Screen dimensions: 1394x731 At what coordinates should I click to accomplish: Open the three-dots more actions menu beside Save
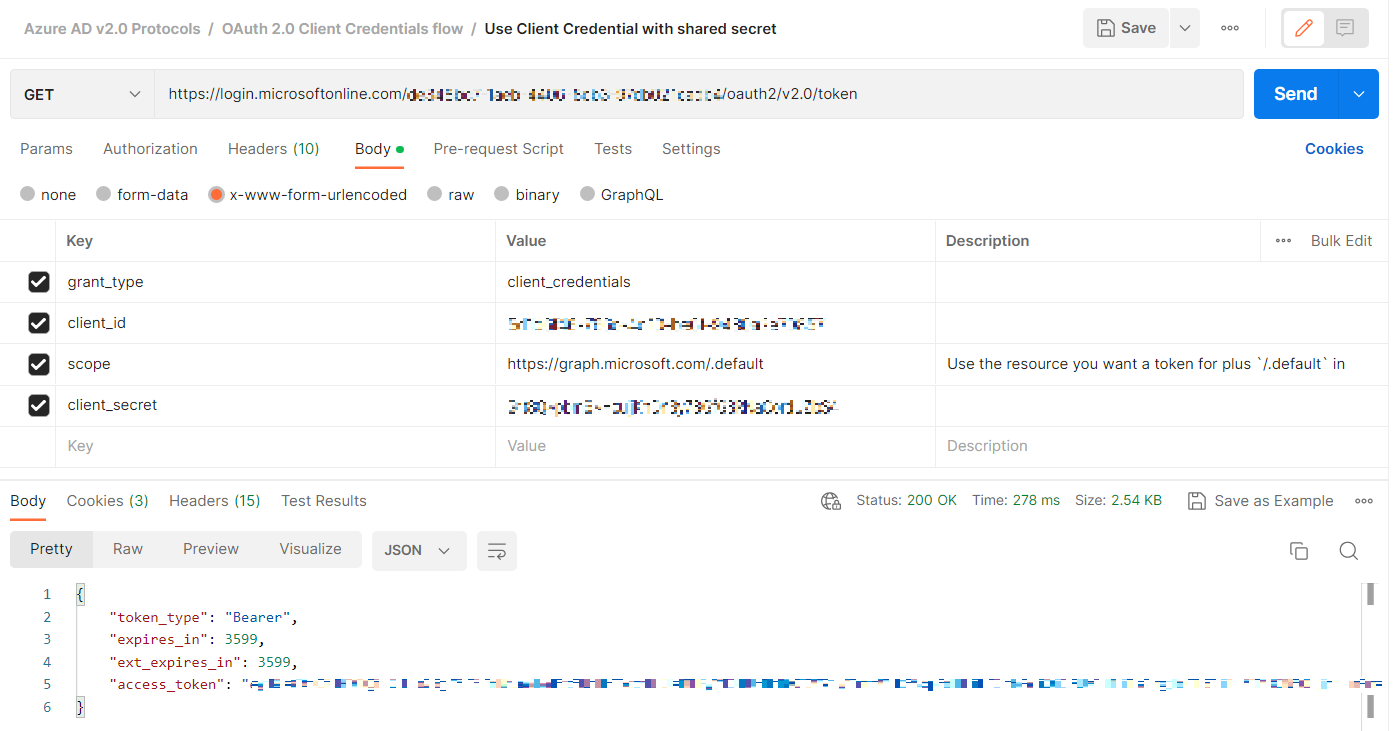[x=1230, y=28]
